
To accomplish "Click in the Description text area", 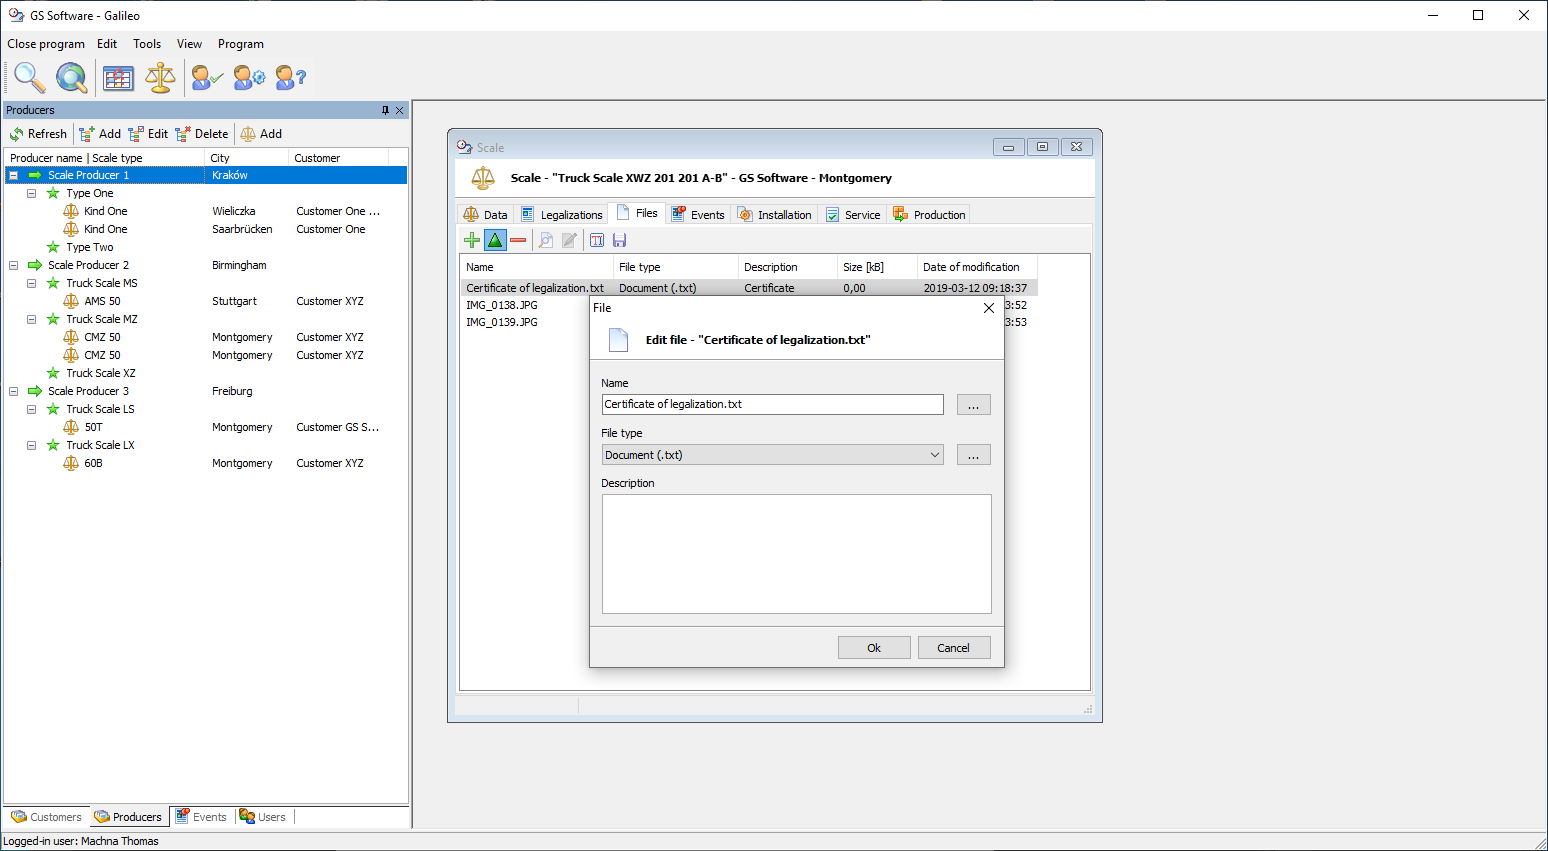I will click(x=796, y=554).
